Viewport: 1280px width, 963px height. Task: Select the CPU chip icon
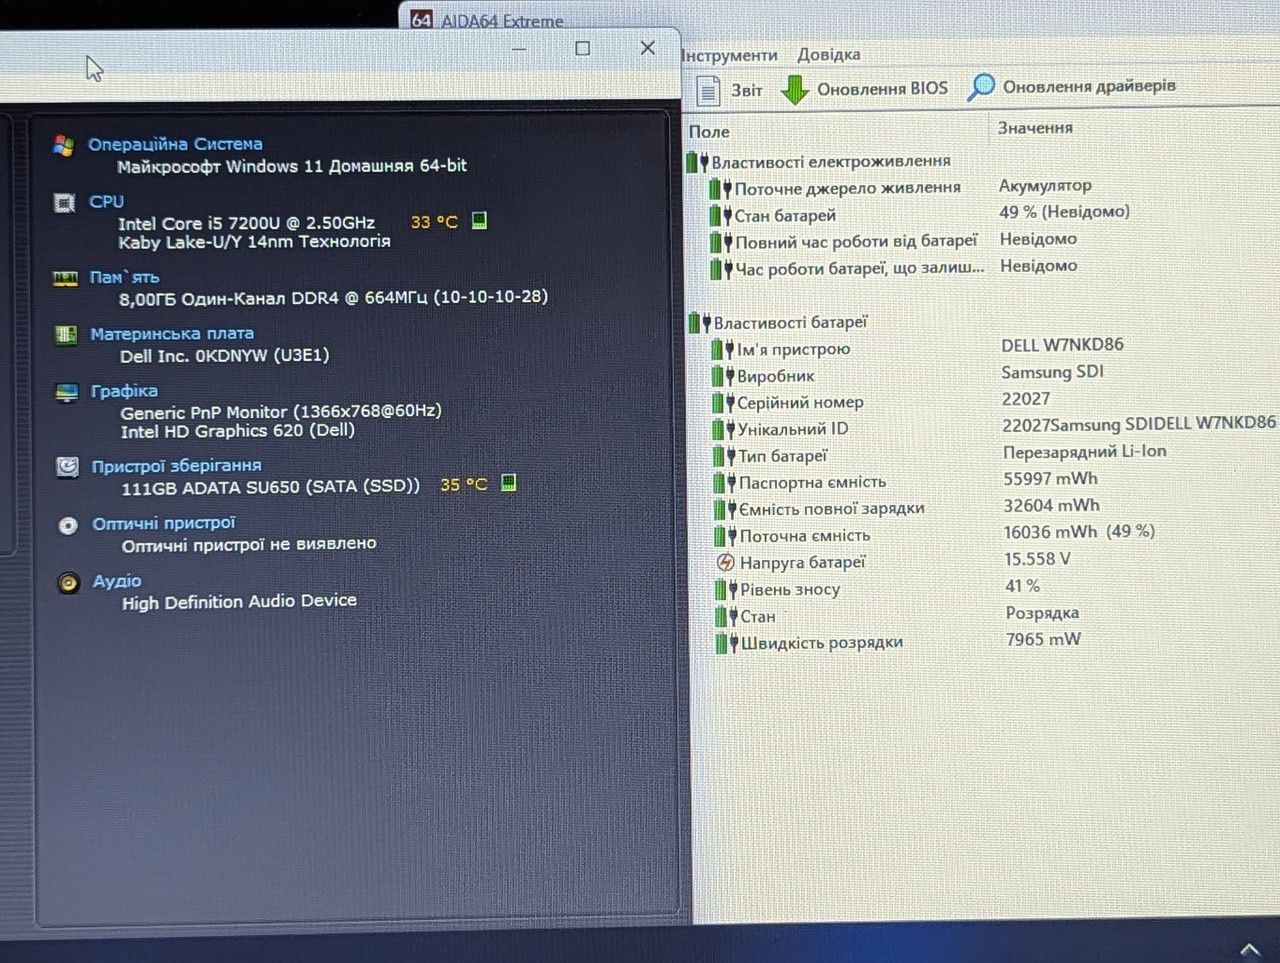click(x=64, y=203)
